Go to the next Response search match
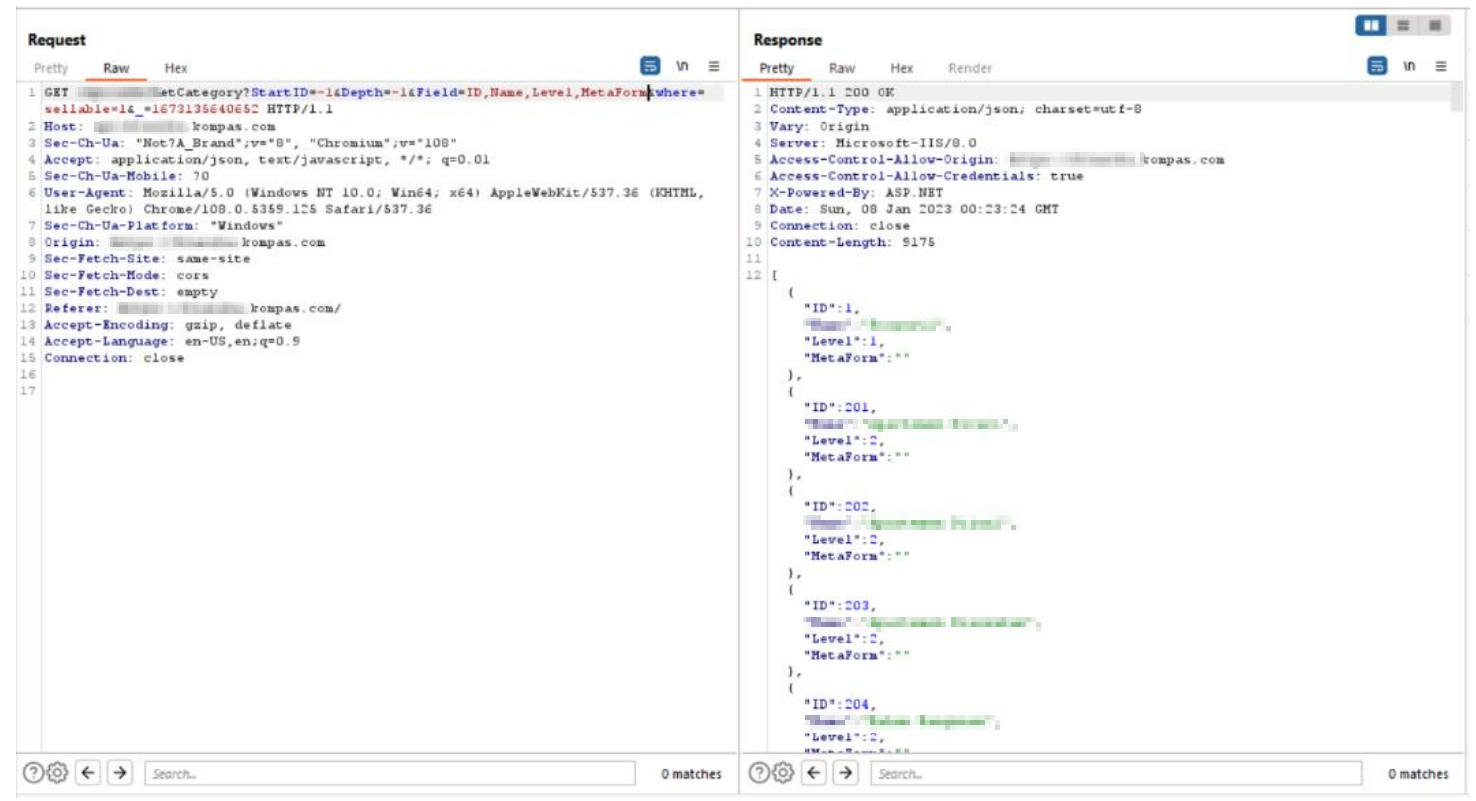Screen dimensions: 1476x801 (x=846, y=773)
